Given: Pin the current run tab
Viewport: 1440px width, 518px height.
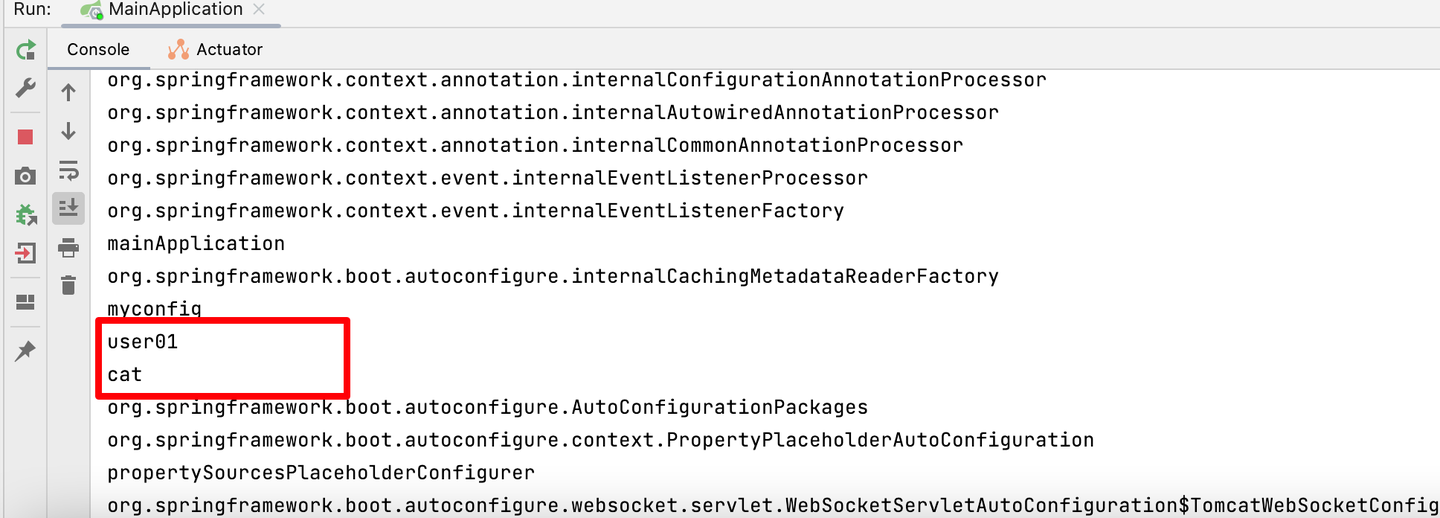Looking at the screenshot, I should (26, 350).
